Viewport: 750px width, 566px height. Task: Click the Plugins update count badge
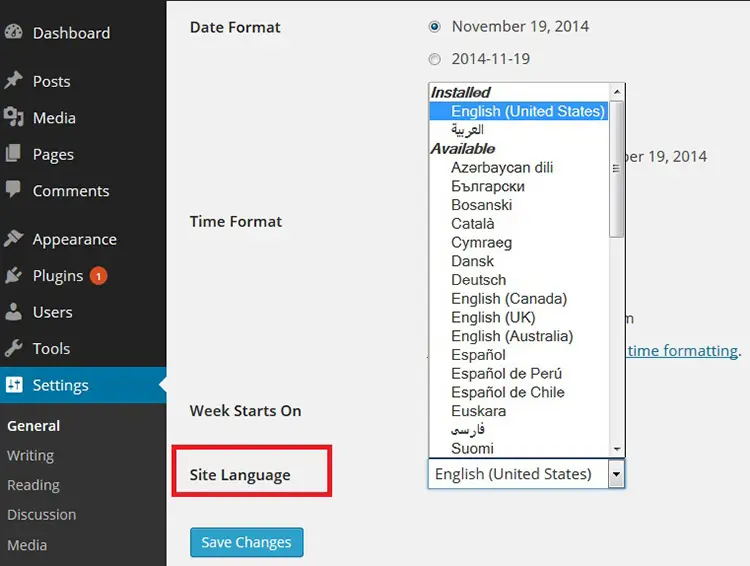point(98,275)
